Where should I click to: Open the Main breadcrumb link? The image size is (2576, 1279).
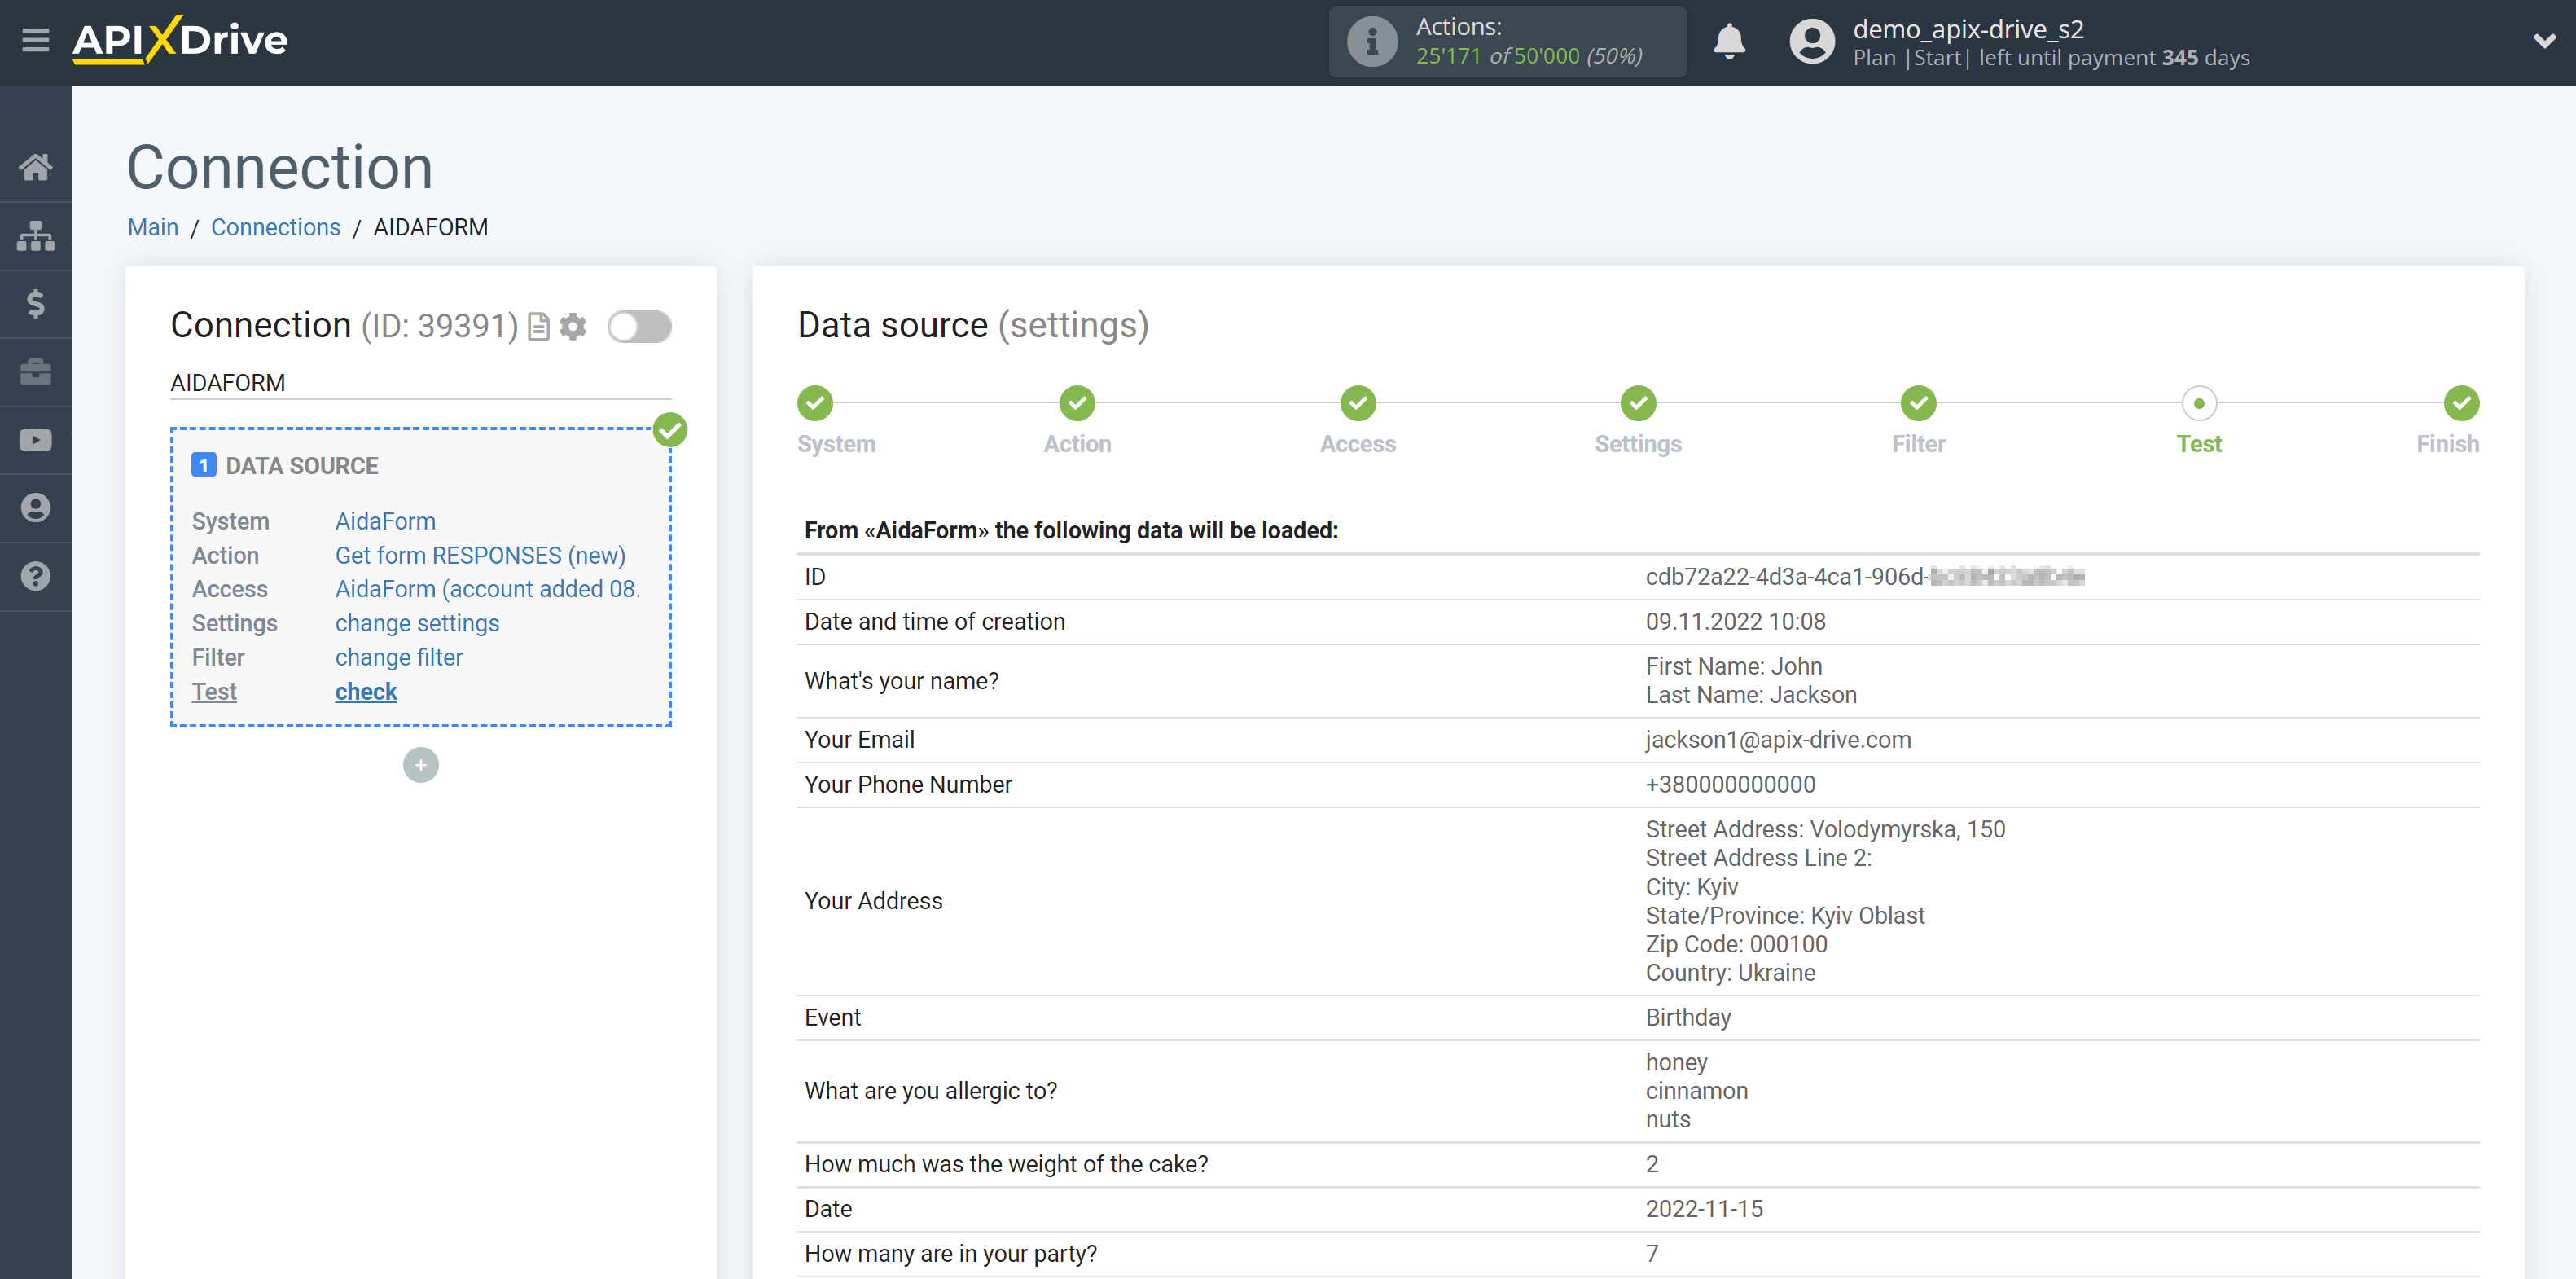click(153, 228)
